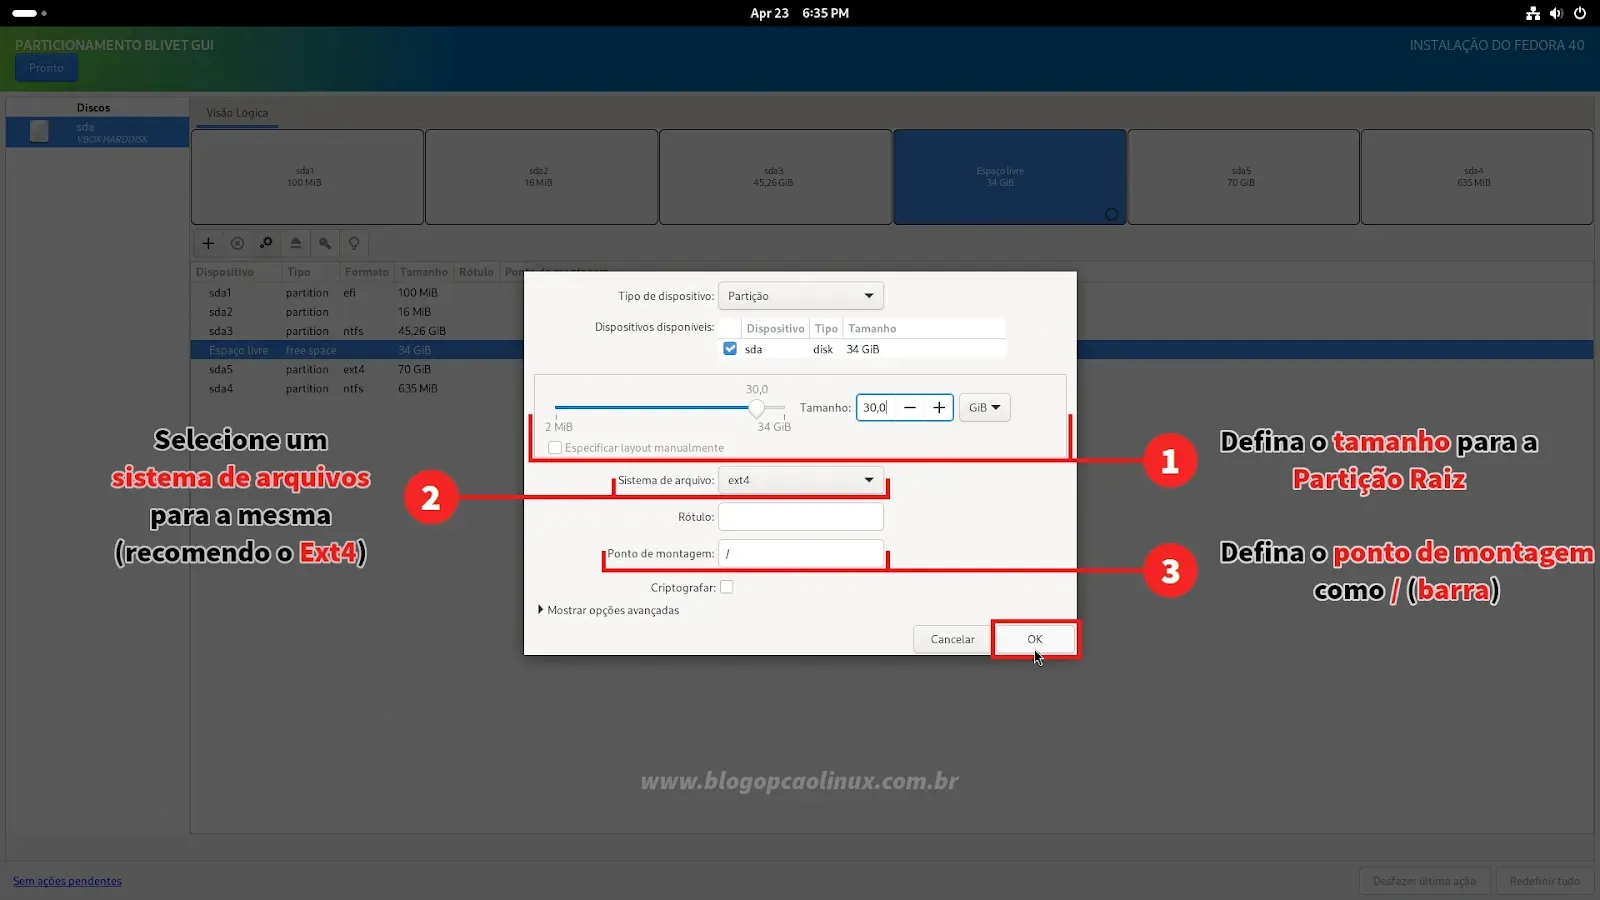Toggle Especificar layout manualmente checkbox
1600x900 pixels.
tap(555, 447)
